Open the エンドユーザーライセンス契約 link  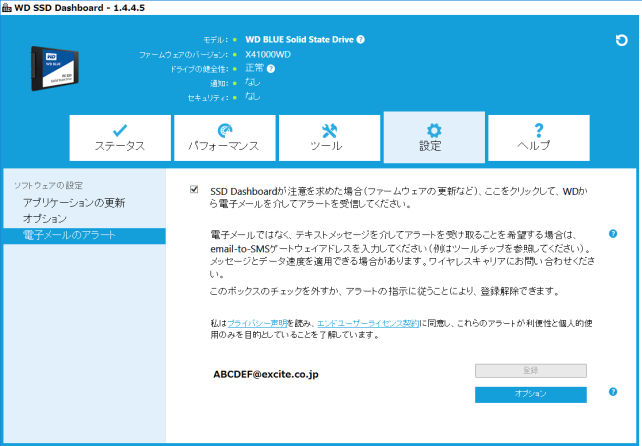368,324
